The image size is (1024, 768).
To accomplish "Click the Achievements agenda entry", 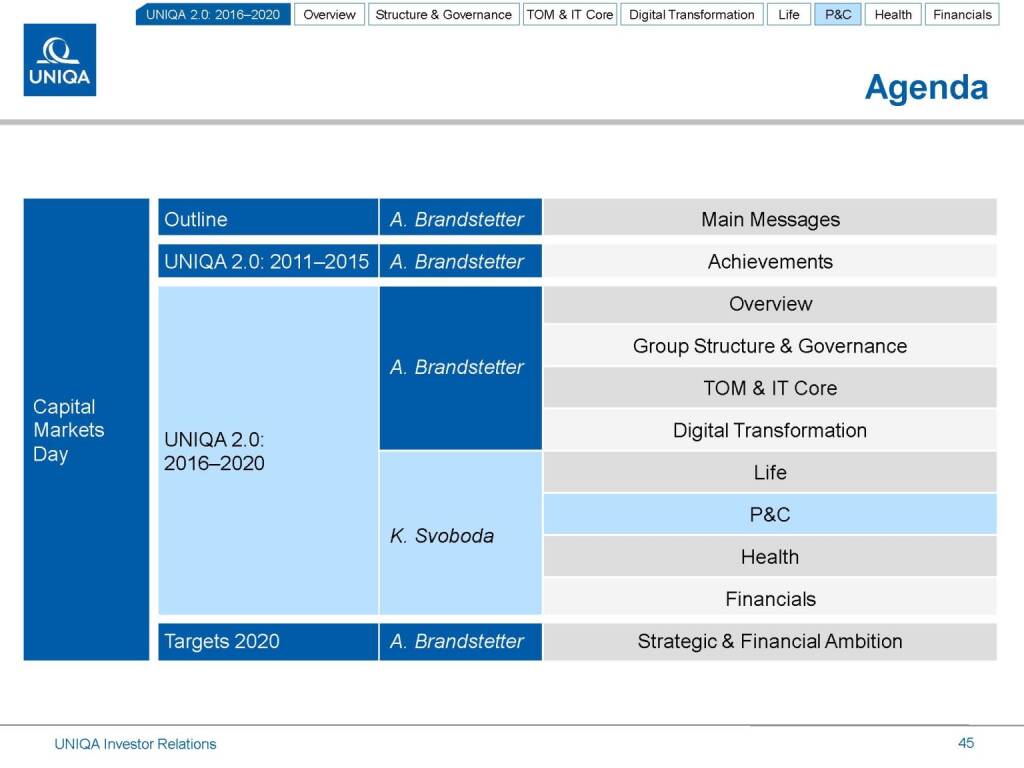I will (x=769, y=262).
